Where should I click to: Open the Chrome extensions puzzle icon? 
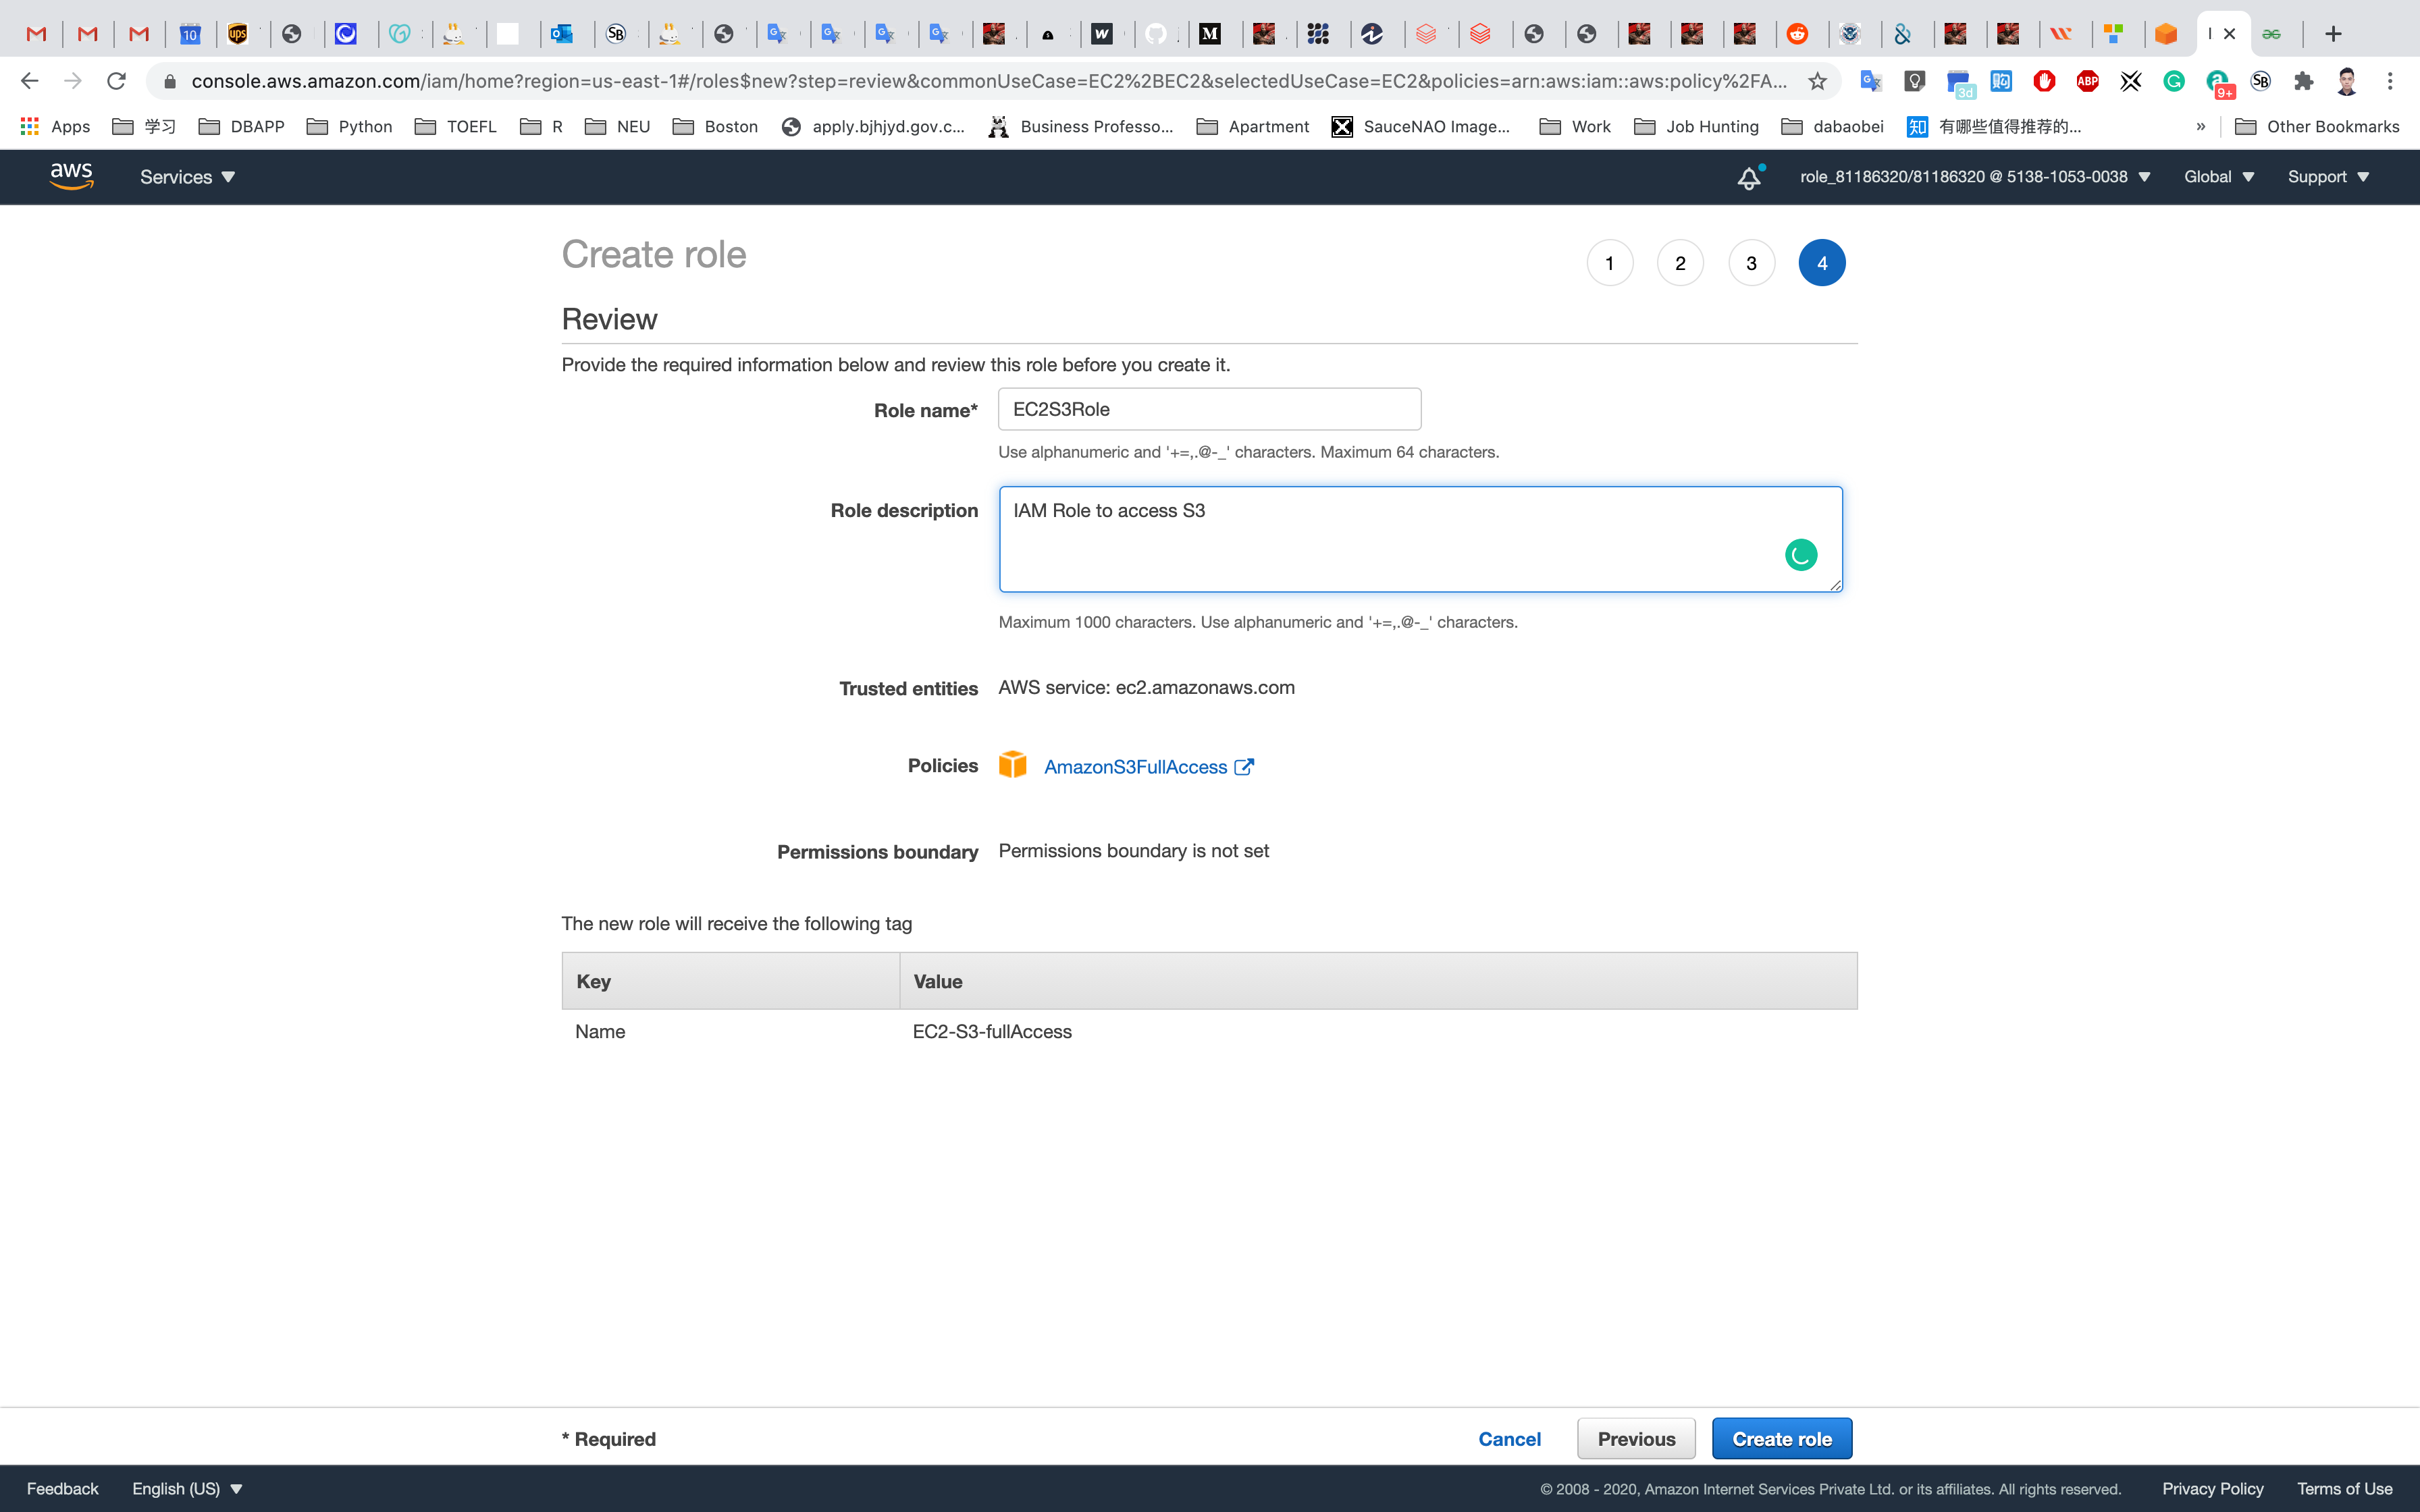(x=2304, y=81)
